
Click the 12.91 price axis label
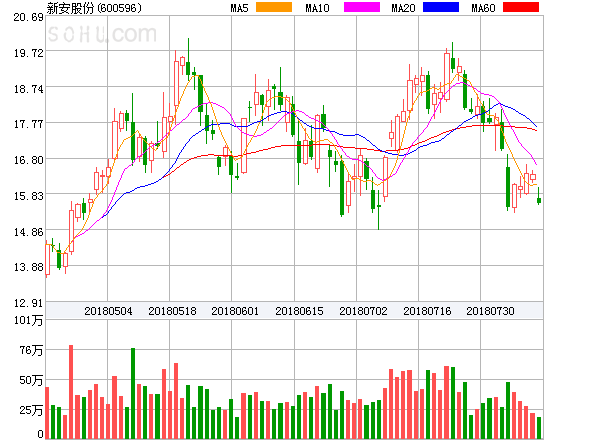28,303
